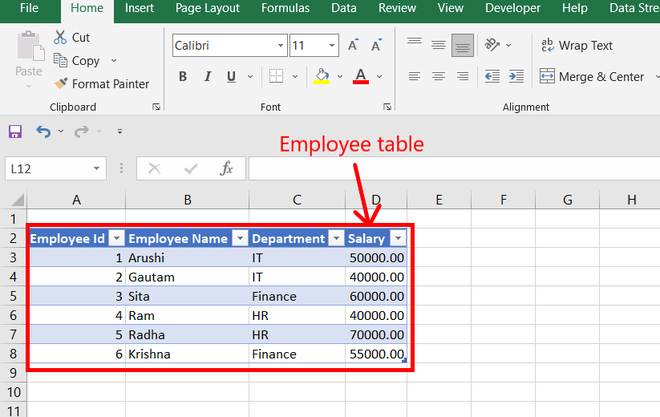The width and height of the screenshot is (660, 417).
Task: Toggle Underline formatting
Action: pos(231,76)
